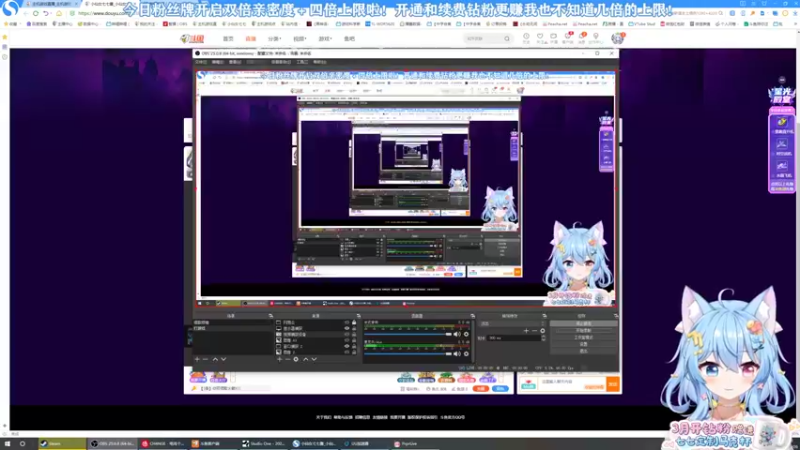Open watch history icon in Douyu header

526,38
